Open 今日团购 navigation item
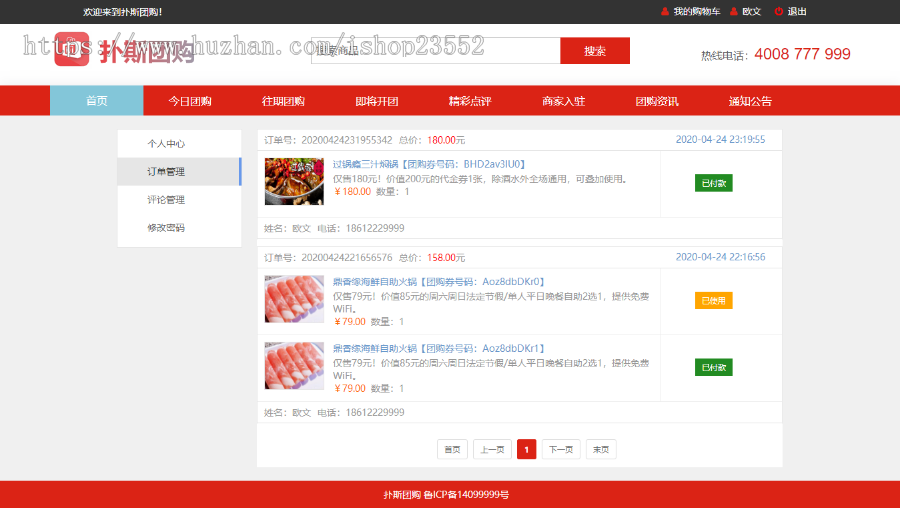Viewport: 900px width, 508px height. (x=190, y=101)
